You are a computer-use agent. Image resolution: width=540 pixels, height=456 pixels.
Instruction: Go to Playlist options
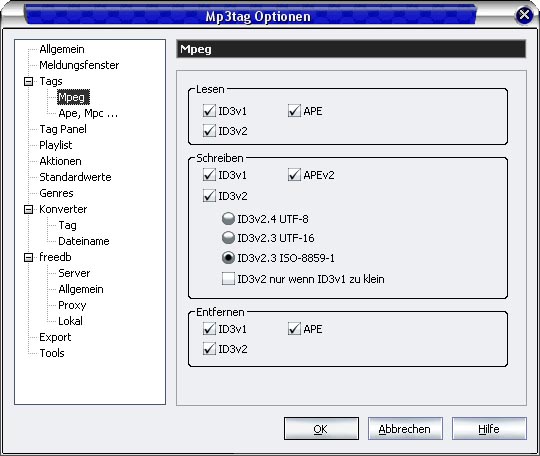(56, 145)
